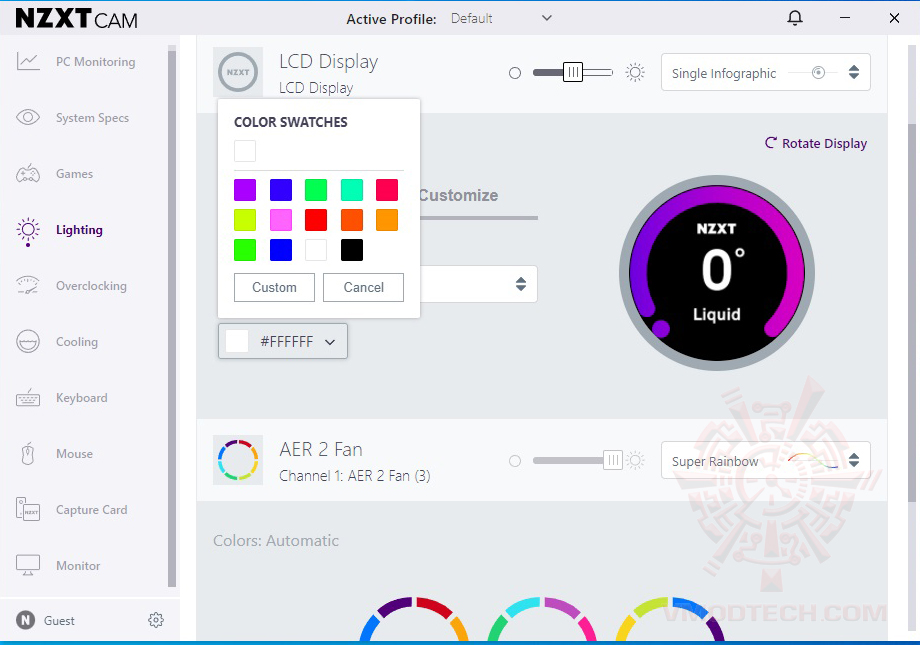920x645 pixels.
Task: Pick the aqua turquoise swatch
Action: [x=351, y=190]
